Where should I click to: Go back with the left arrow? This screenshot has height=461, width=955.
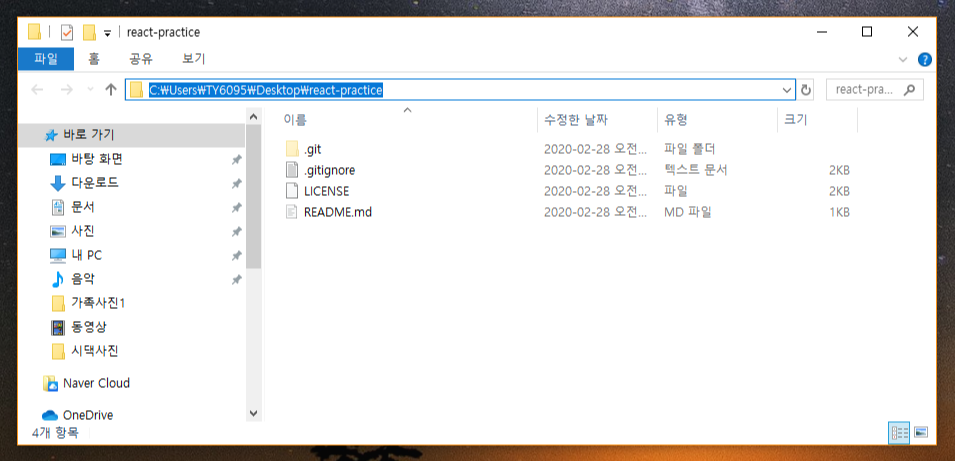point(37,90)
